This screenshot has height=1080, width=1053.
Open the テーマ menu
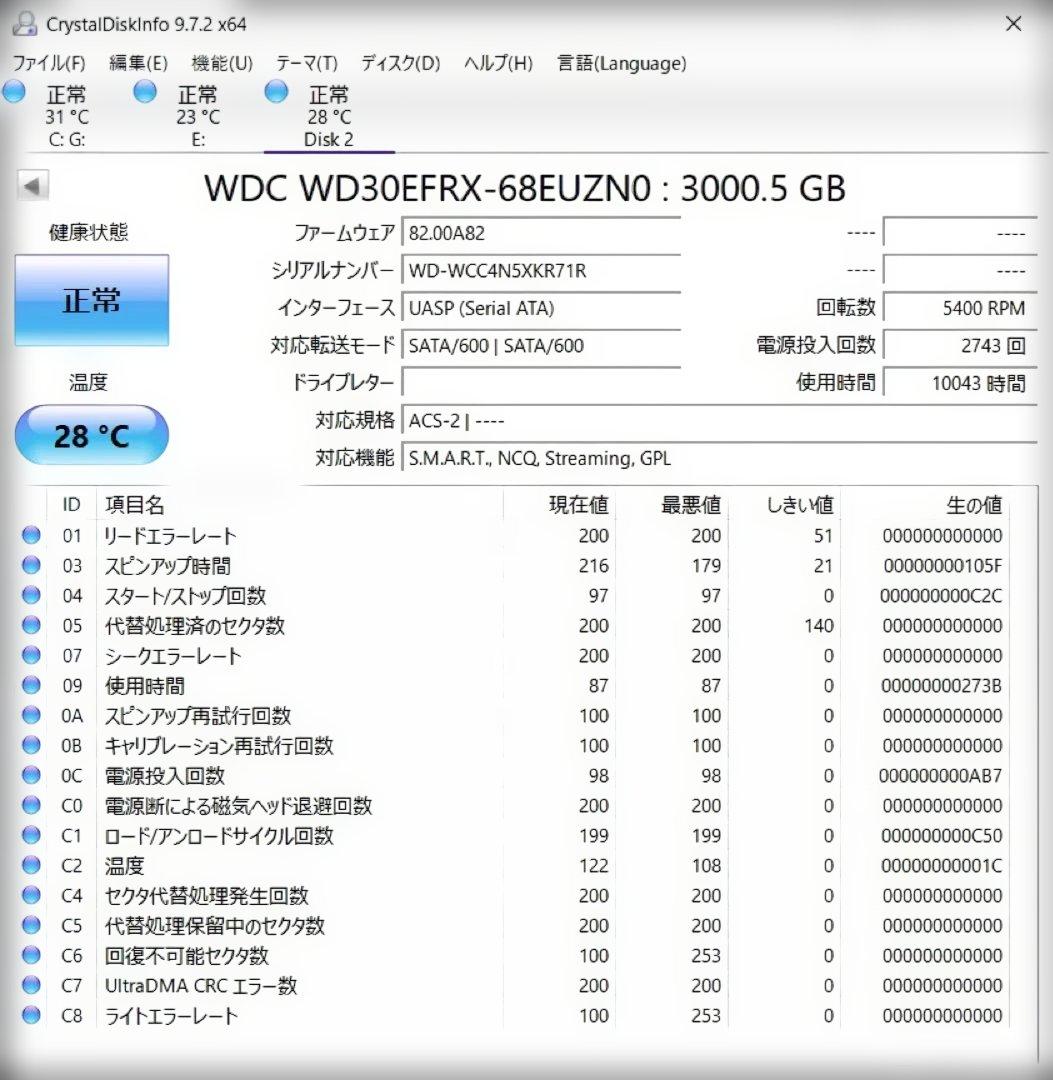coord(305,63)
